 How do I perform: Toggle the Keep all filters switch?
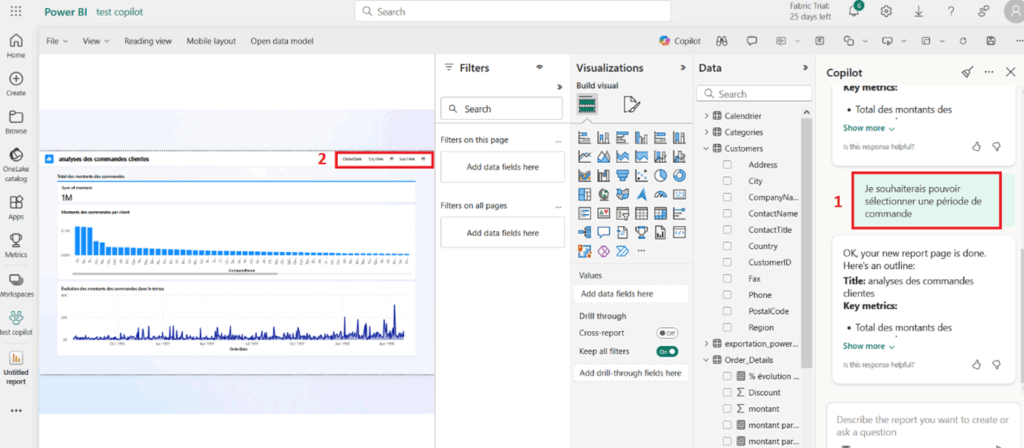point(666,351)
